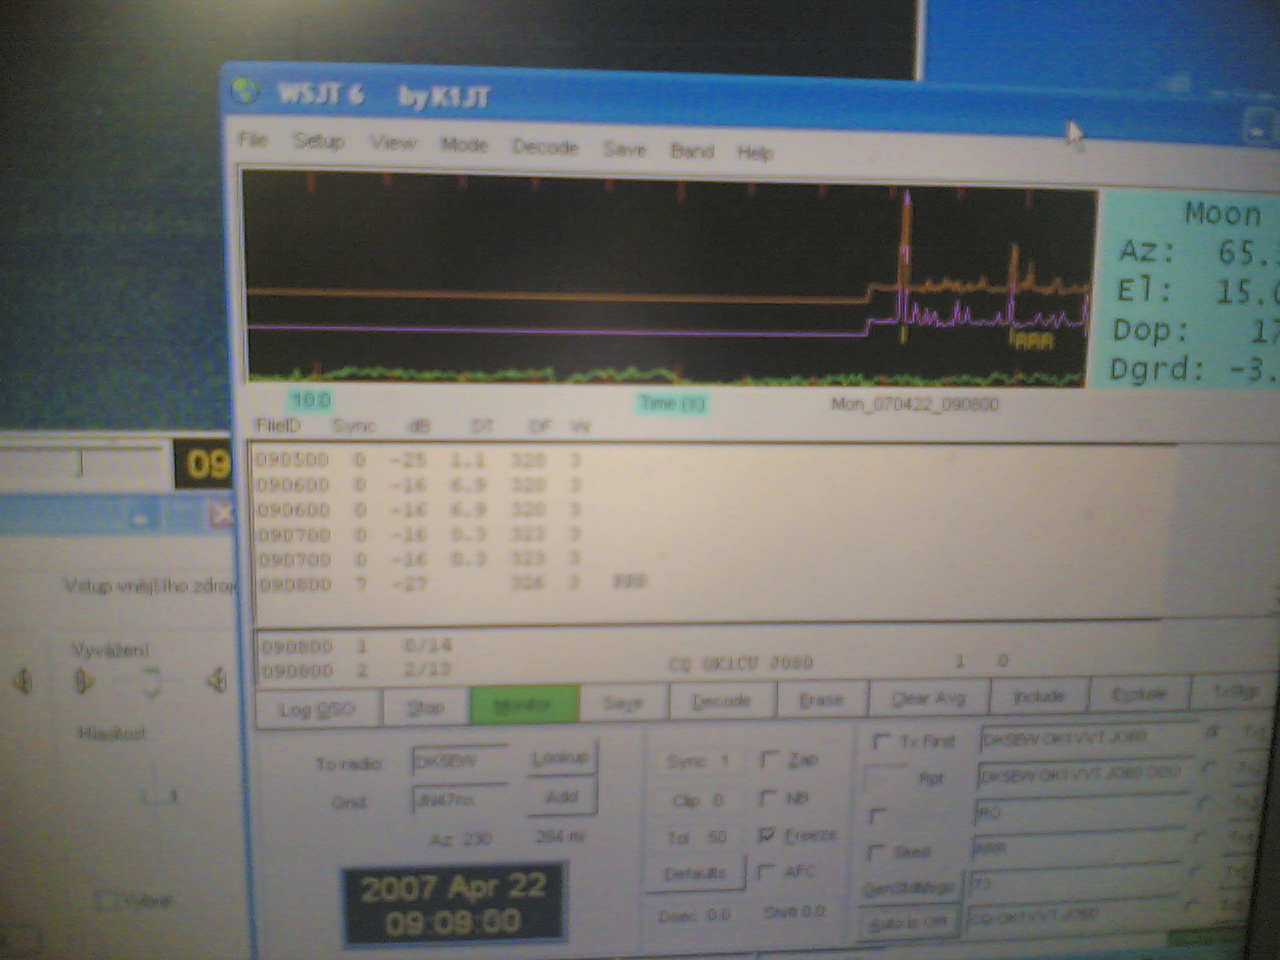Click the Auto is Off button

point(908,923)
